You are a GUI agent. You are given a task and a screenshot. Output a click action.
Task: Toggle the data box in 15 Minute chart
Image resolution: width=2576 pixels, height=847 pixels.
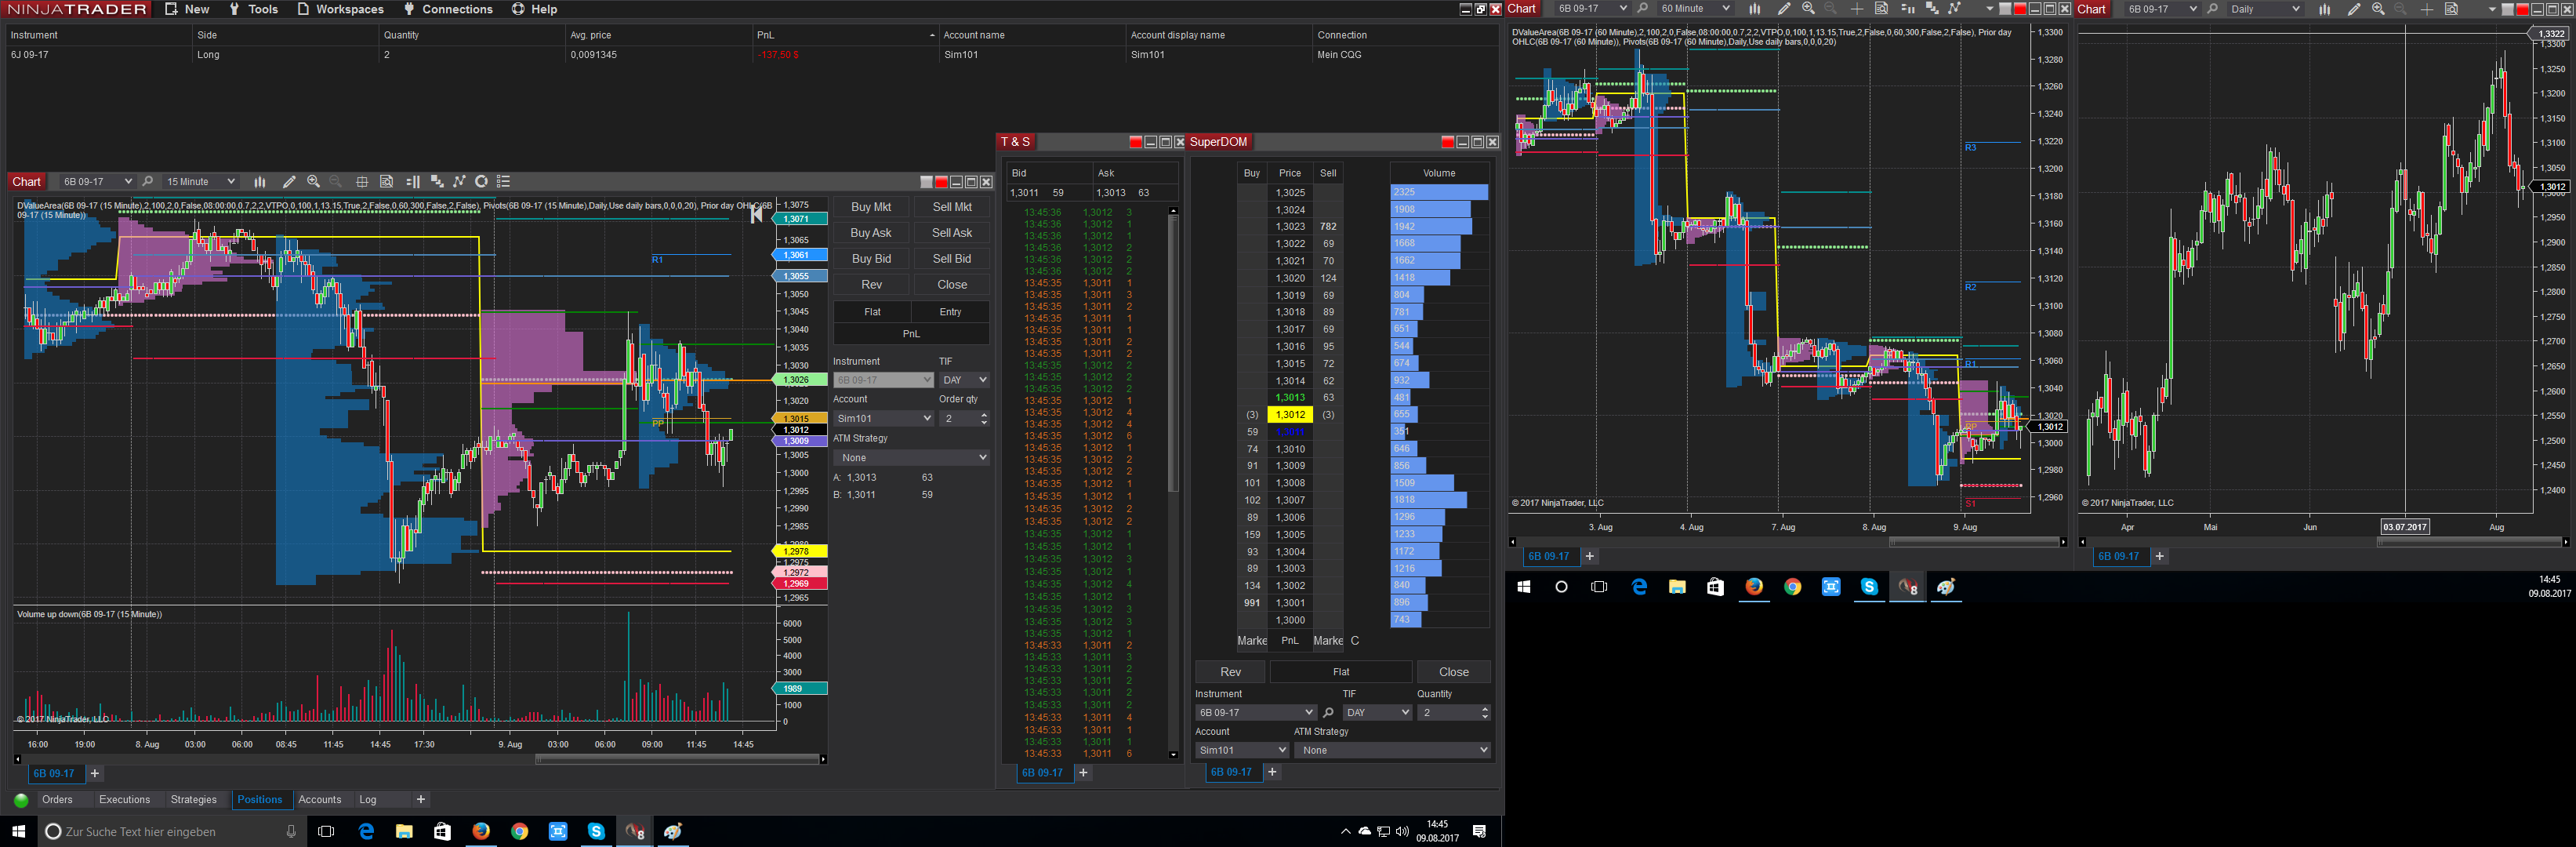point(386,182)
